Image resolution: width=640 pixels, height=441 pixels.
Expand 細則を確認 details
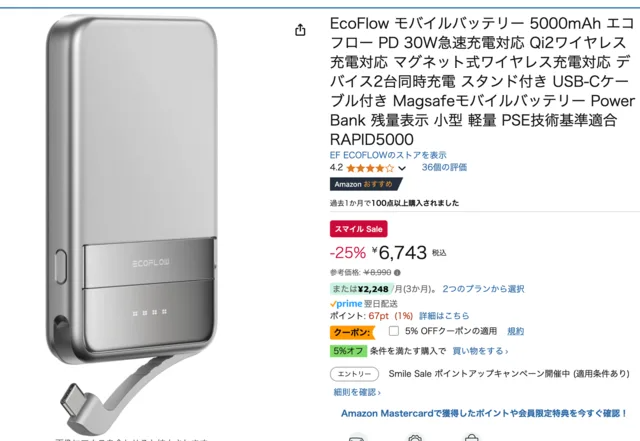tap(357, 392)
